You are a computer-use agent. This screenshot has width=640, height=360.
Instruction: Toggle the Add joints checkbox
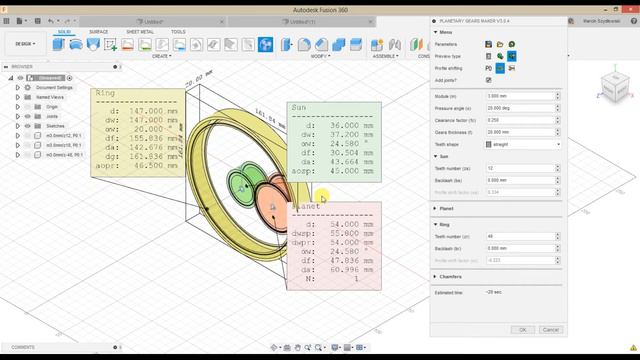(x=488, y=80)
